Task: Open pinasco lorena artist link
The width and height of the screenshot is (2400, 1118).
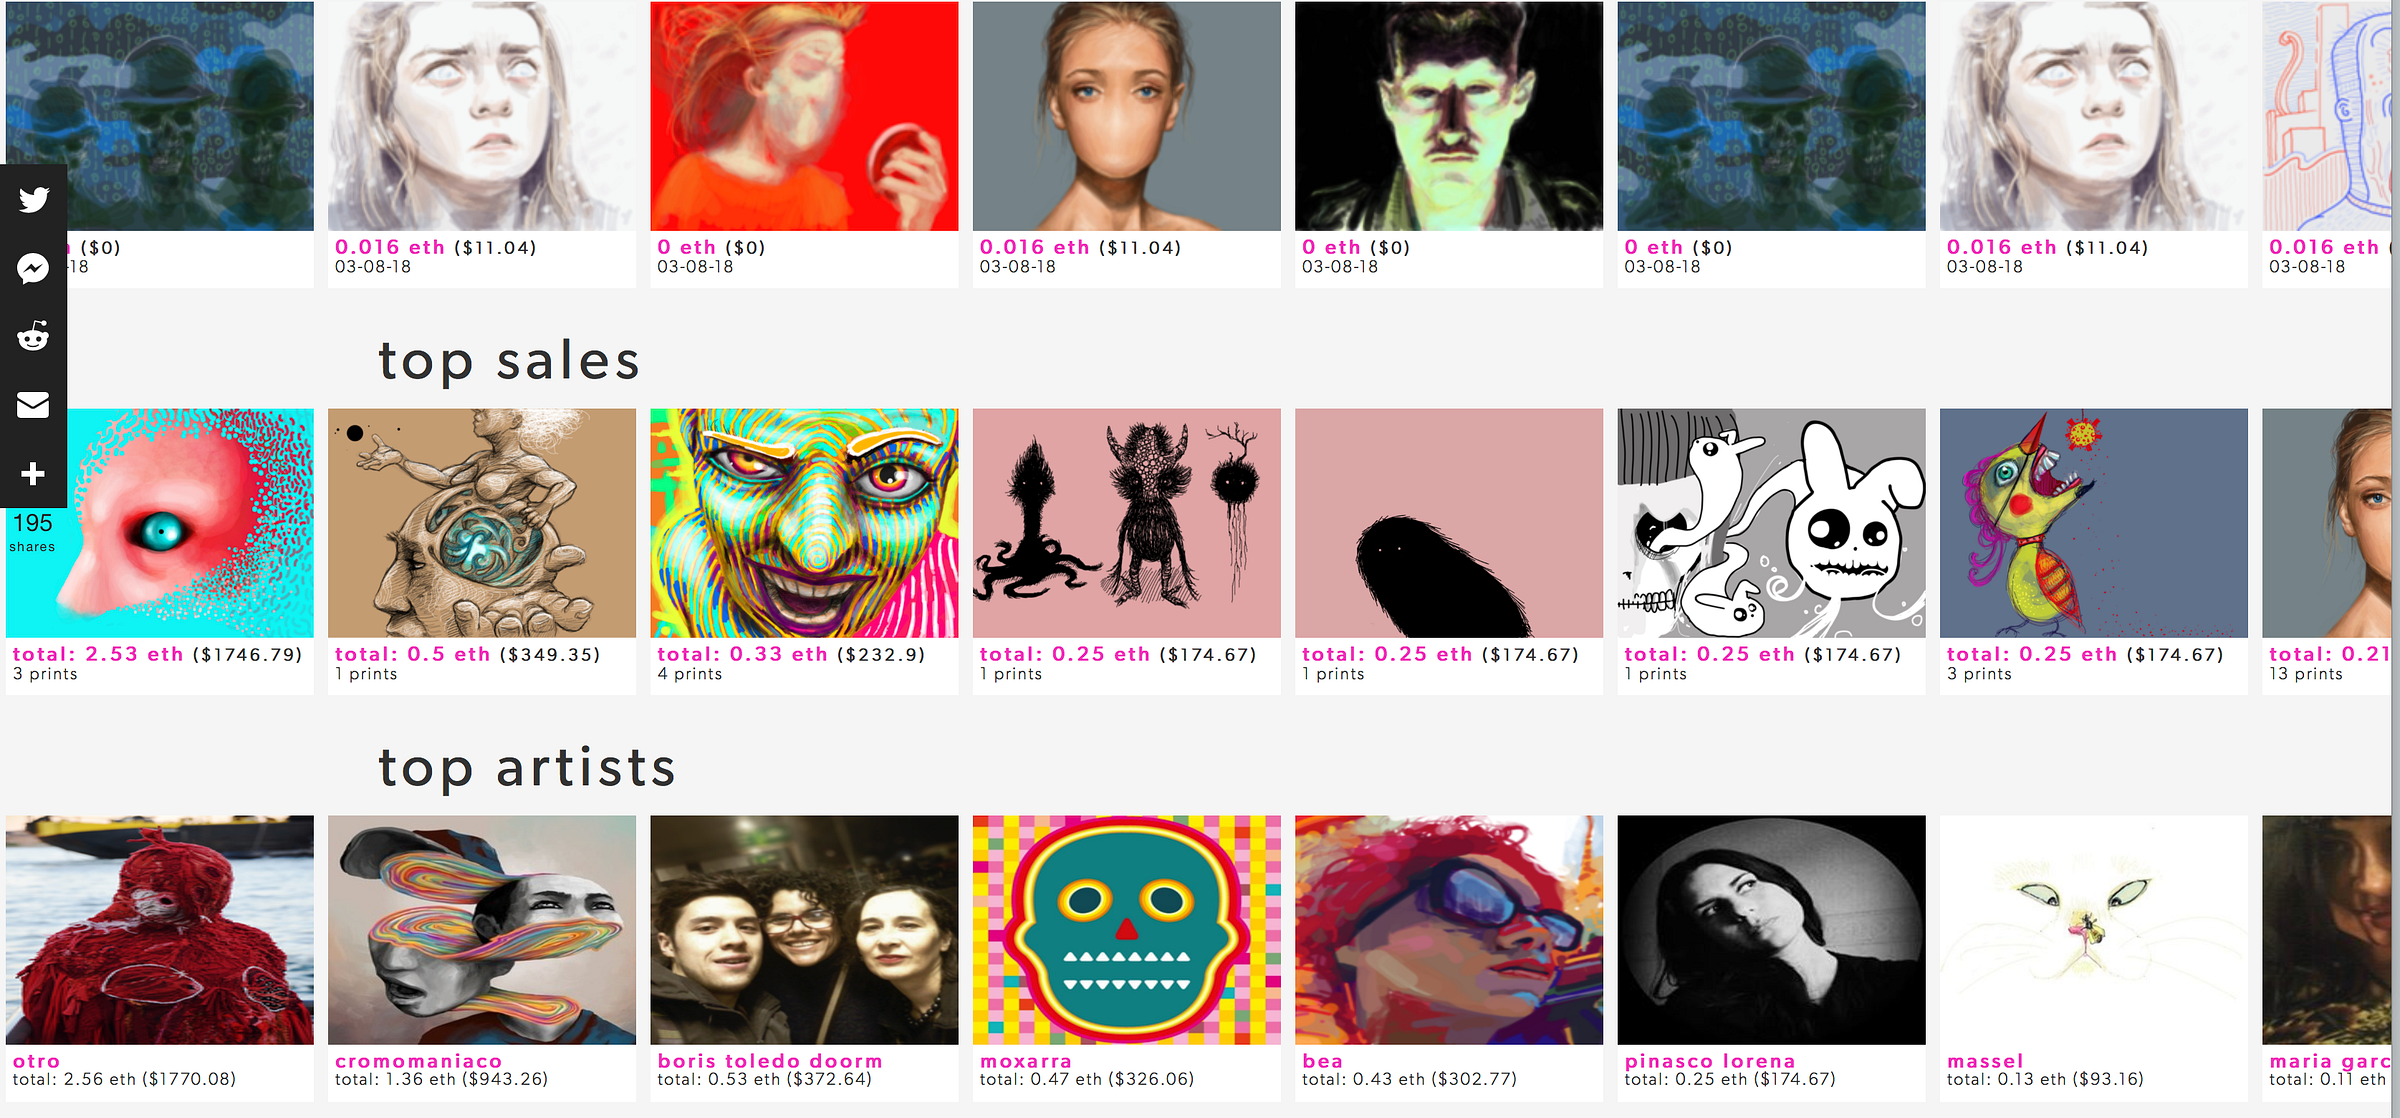Action: coord(1710,1060)
